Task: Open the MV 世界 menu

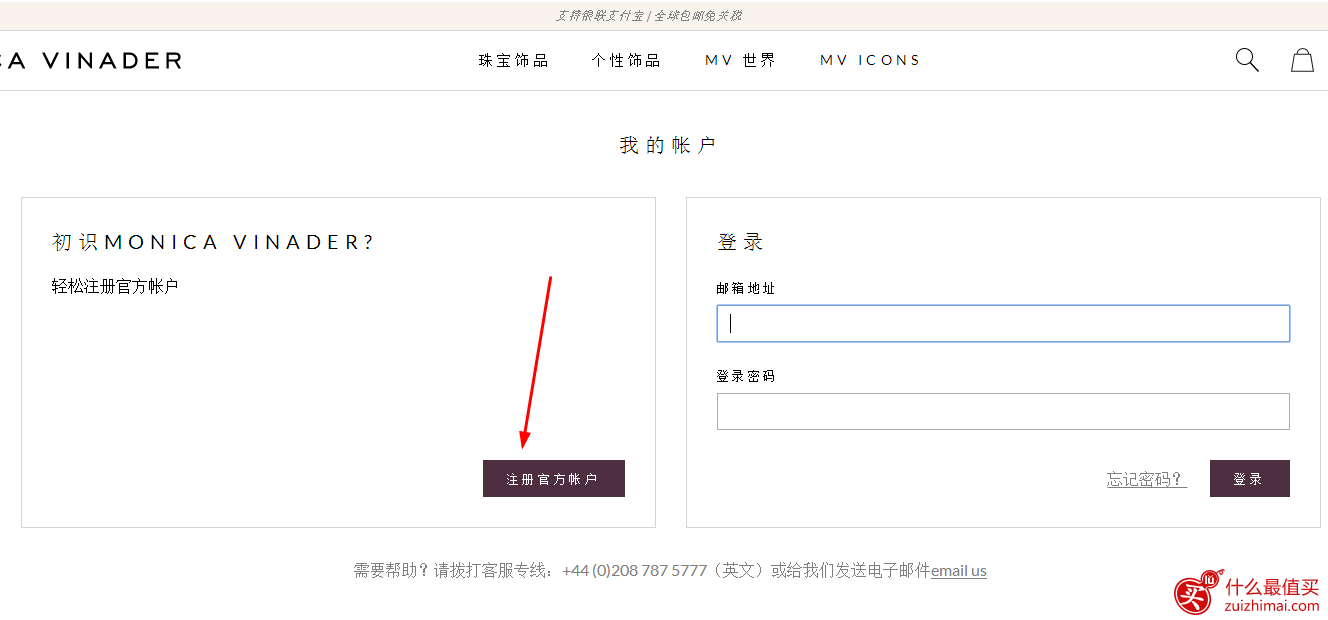Action: click(740, 60)
